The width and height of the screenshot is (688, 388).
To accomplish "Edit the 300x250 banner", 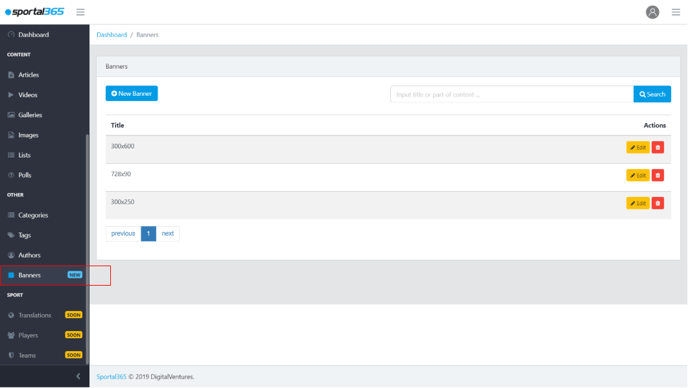I will (638, 203).
